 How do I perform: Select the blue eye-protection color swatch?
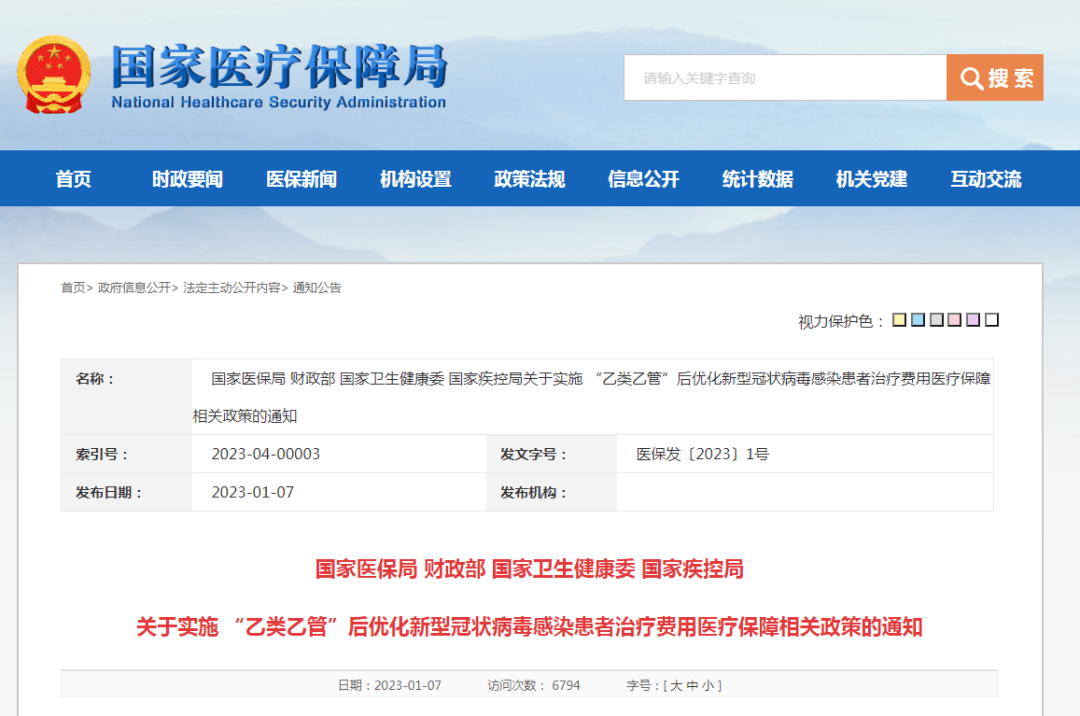tap(918, 319)
